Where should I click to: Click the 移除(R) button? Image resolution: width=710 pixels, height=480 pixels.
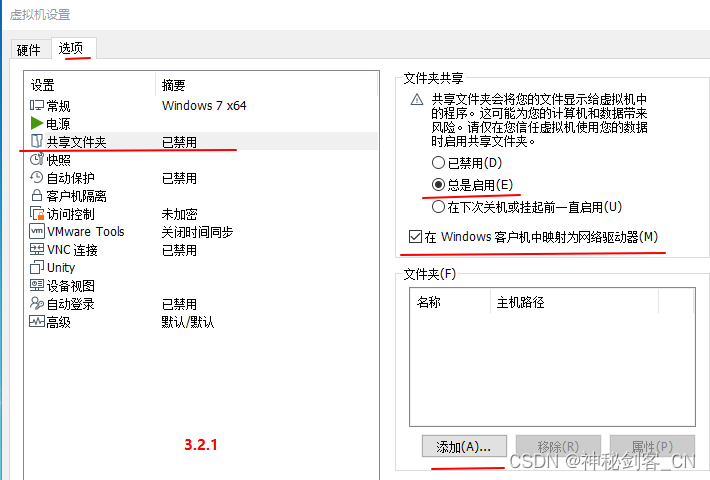[558, 447]
